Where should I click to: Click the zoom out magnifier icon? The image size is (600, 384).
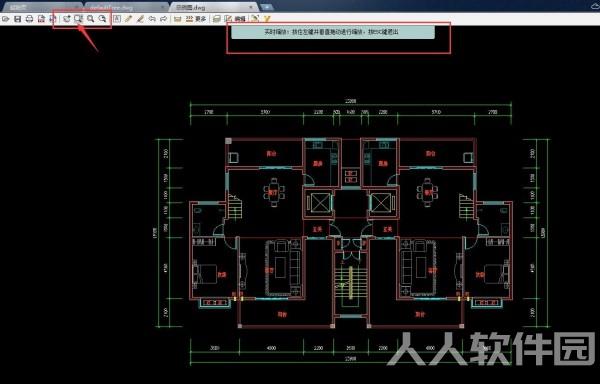[103, 18]
